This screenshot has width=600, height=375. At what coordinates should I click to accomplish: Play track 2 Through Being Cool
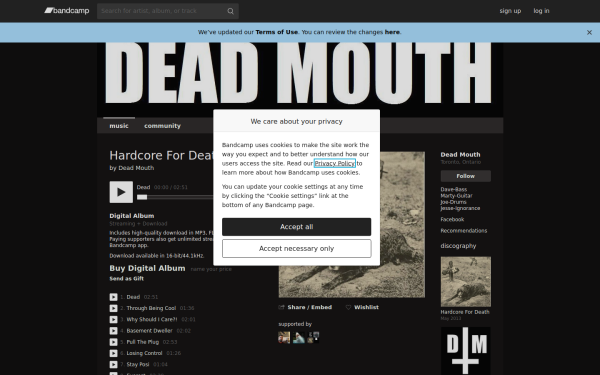coord(114,308)
